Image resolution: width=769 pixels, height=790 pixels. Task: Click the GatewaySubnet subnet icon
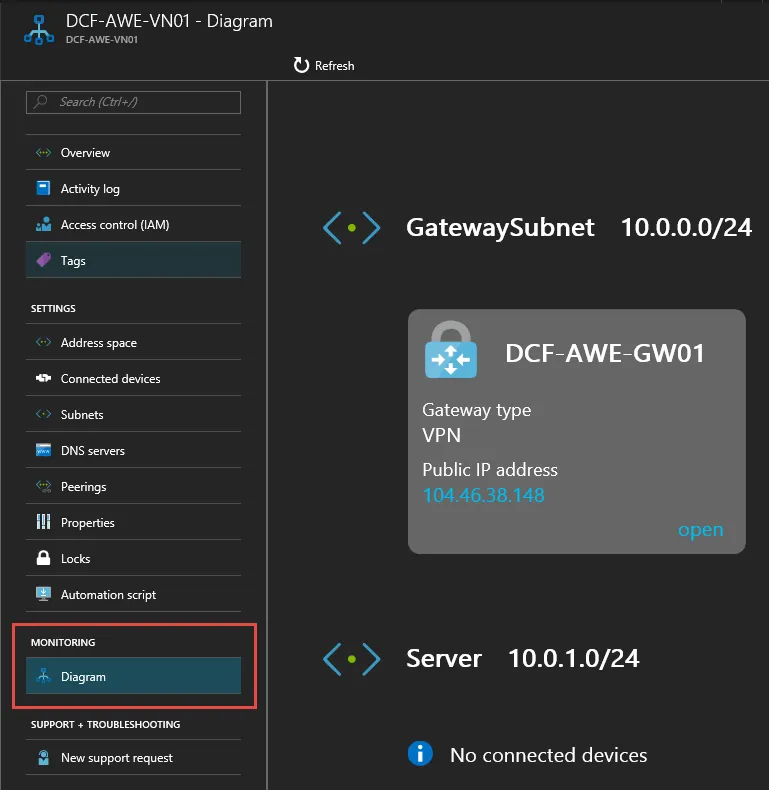tap(352, 228)
